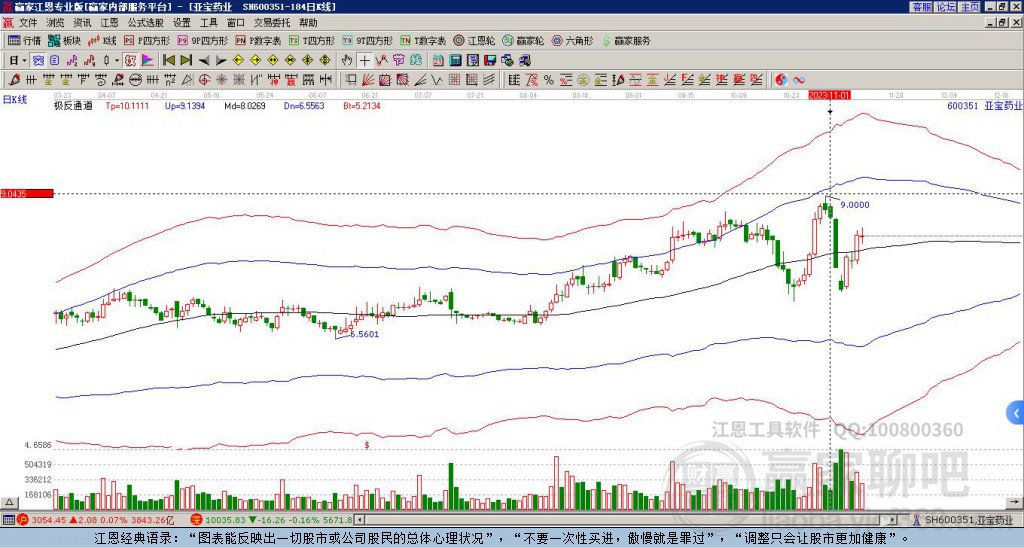Viewport: 1024px width, 548px height.
Task: Click the 2023-11-01 date marker
Action: (x=830, y=95)
